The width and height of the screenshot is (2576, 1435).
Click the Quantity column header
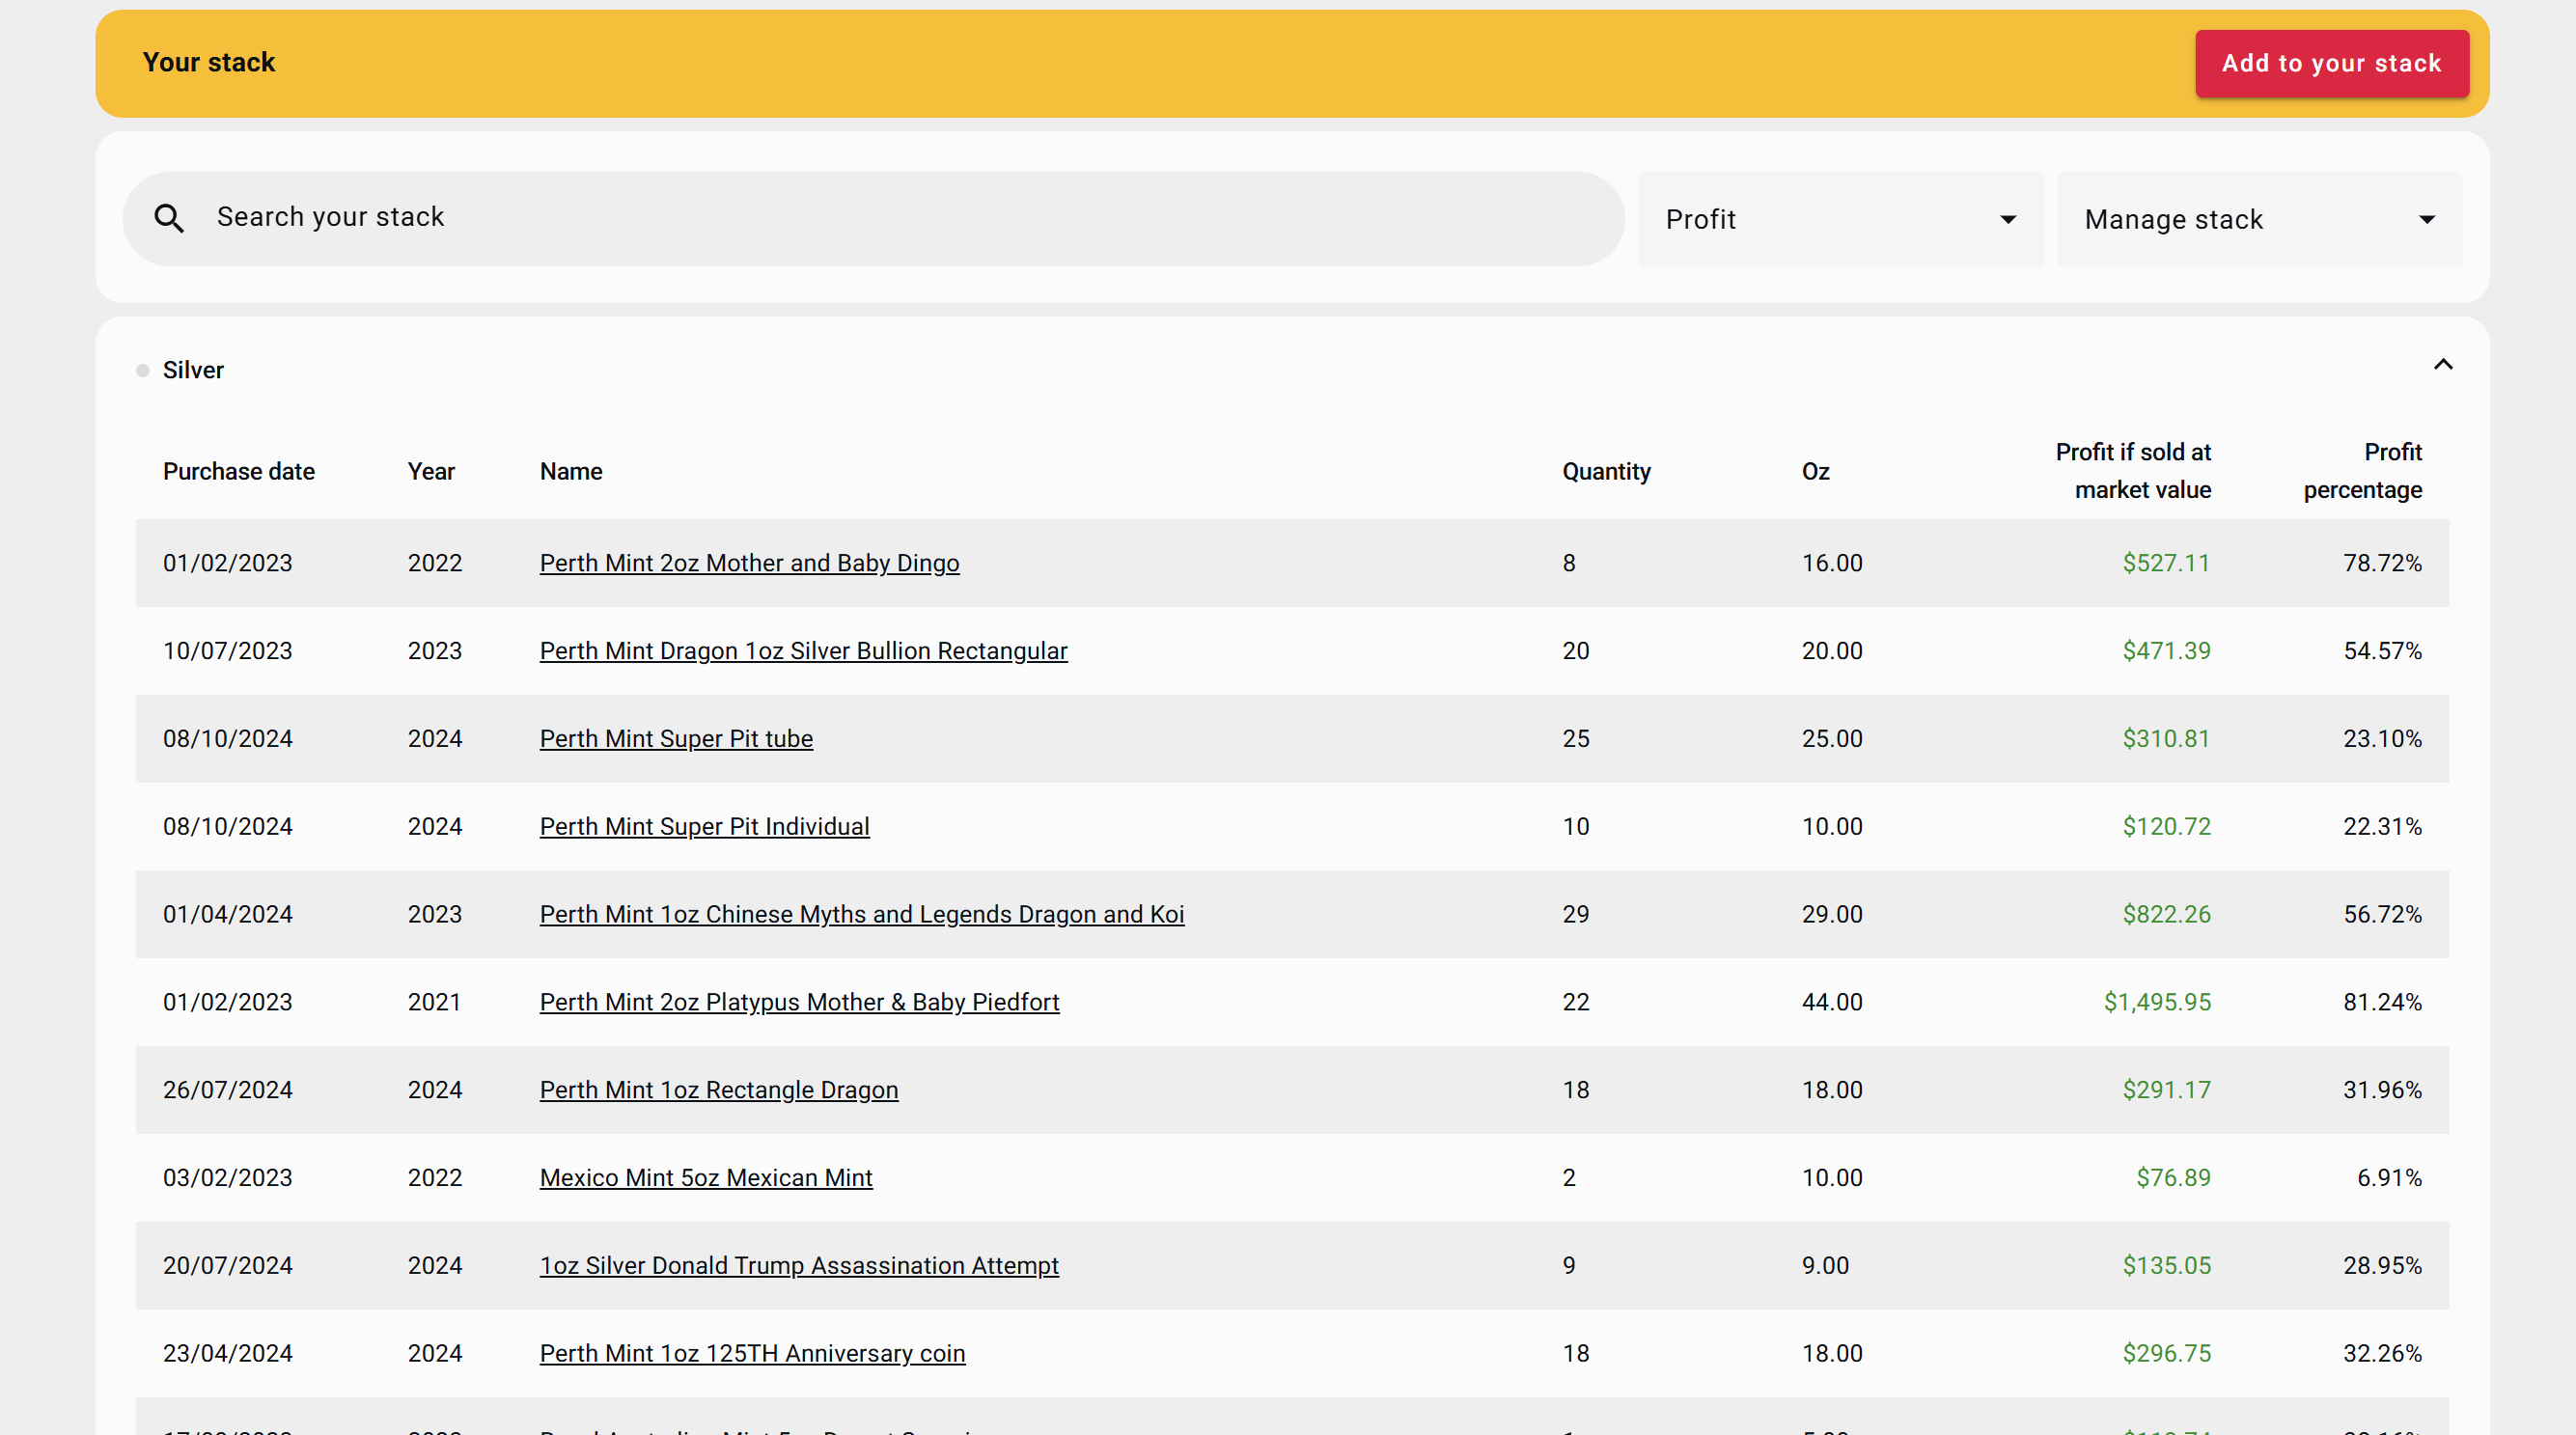tap(1605, 471)
